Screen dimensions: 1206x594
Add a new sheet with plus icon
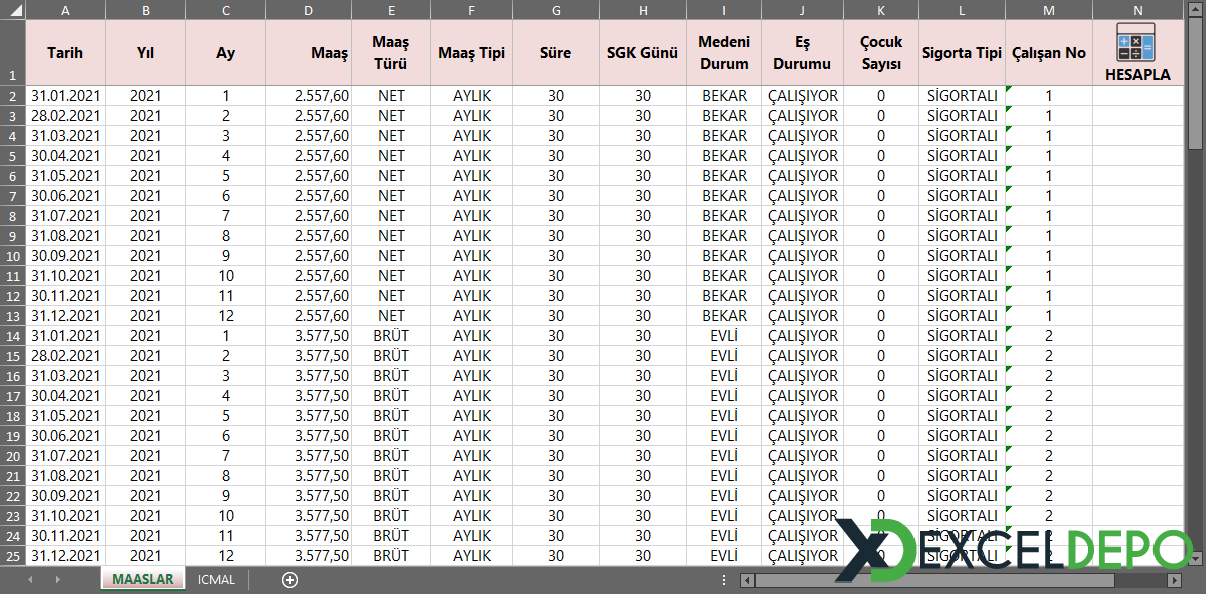290,580
